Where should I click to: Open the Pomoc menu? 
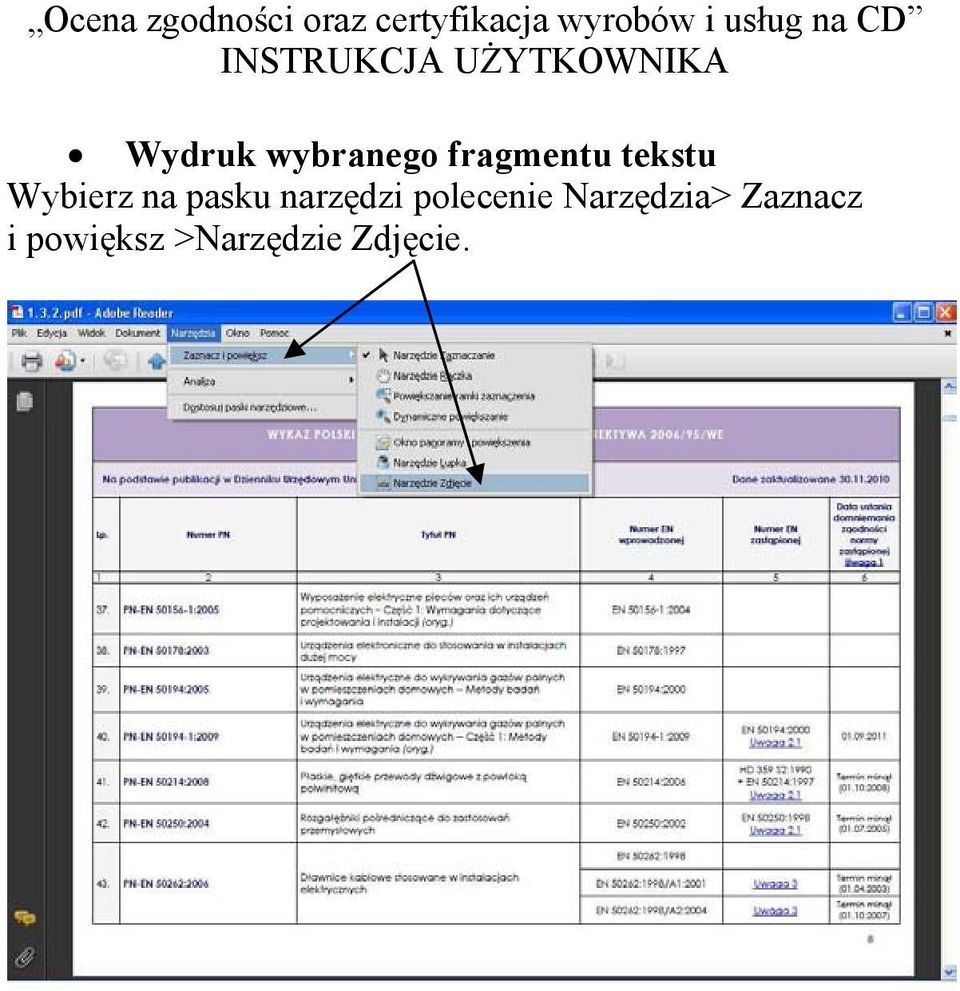click(x=274, y=333)
